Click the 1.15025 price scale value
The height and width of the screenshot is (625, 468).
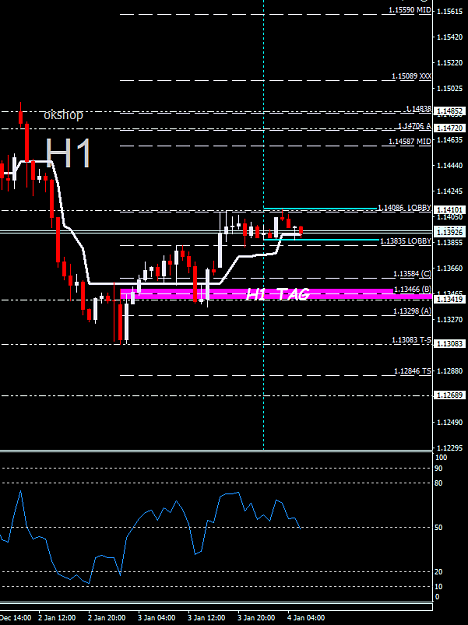coord(450,88)
